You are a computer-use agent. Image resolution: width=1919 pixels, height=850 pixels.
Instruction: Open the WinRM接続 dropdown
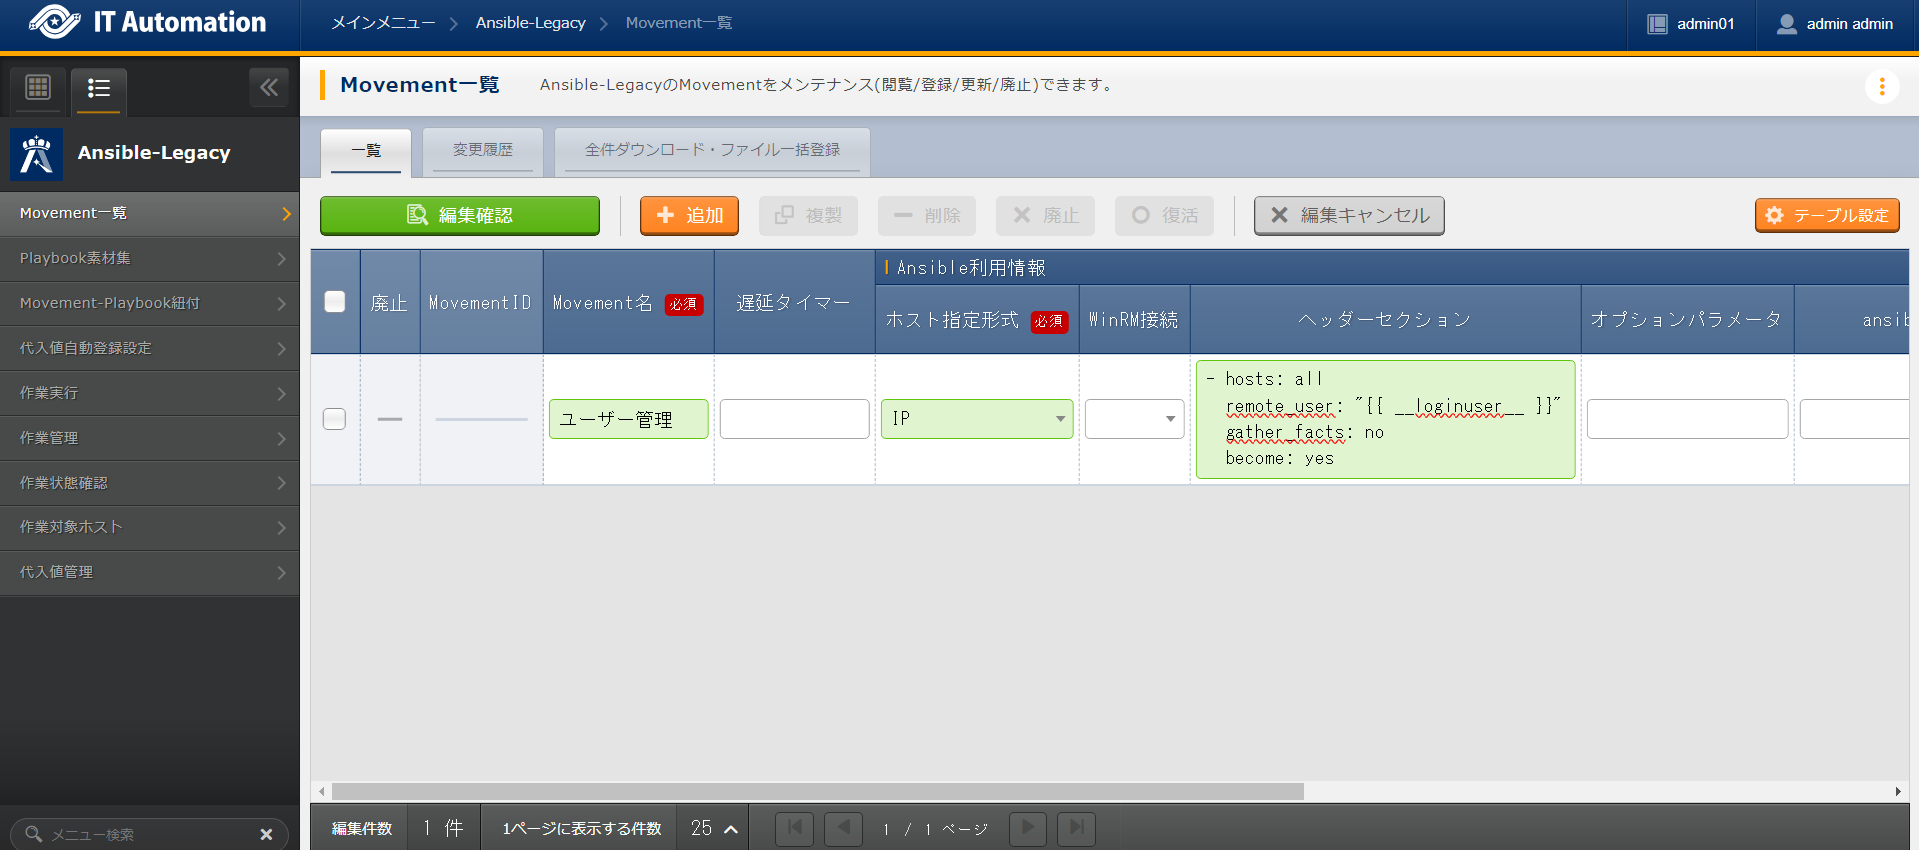click(x=1134, y=419)
